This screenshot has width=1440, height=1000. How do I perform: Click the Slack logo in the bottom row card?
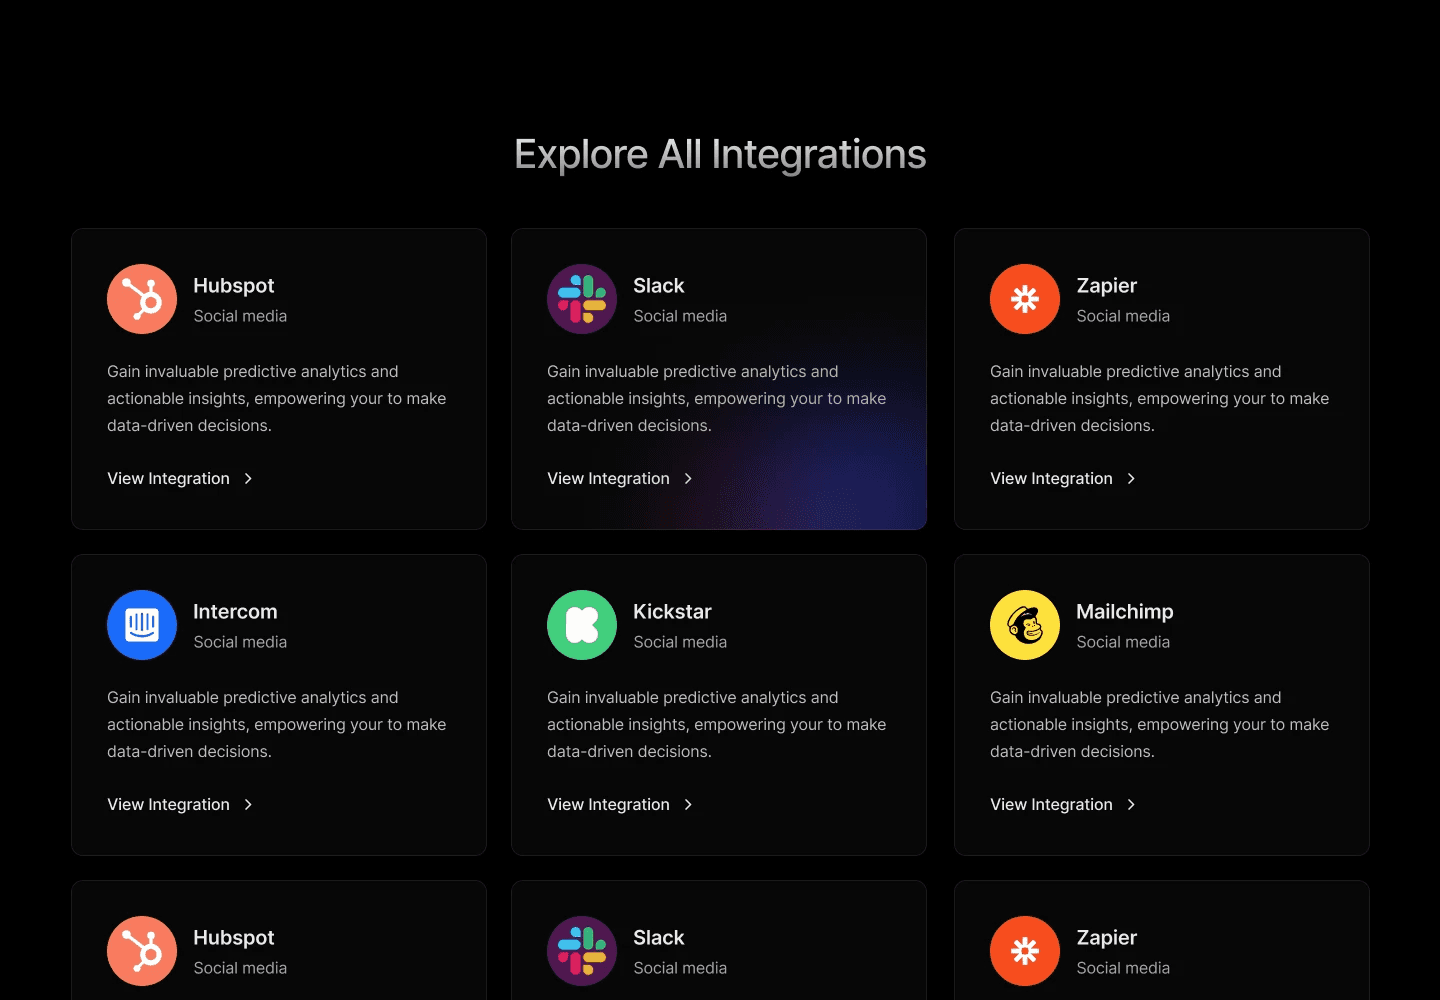tap(582, 951)
